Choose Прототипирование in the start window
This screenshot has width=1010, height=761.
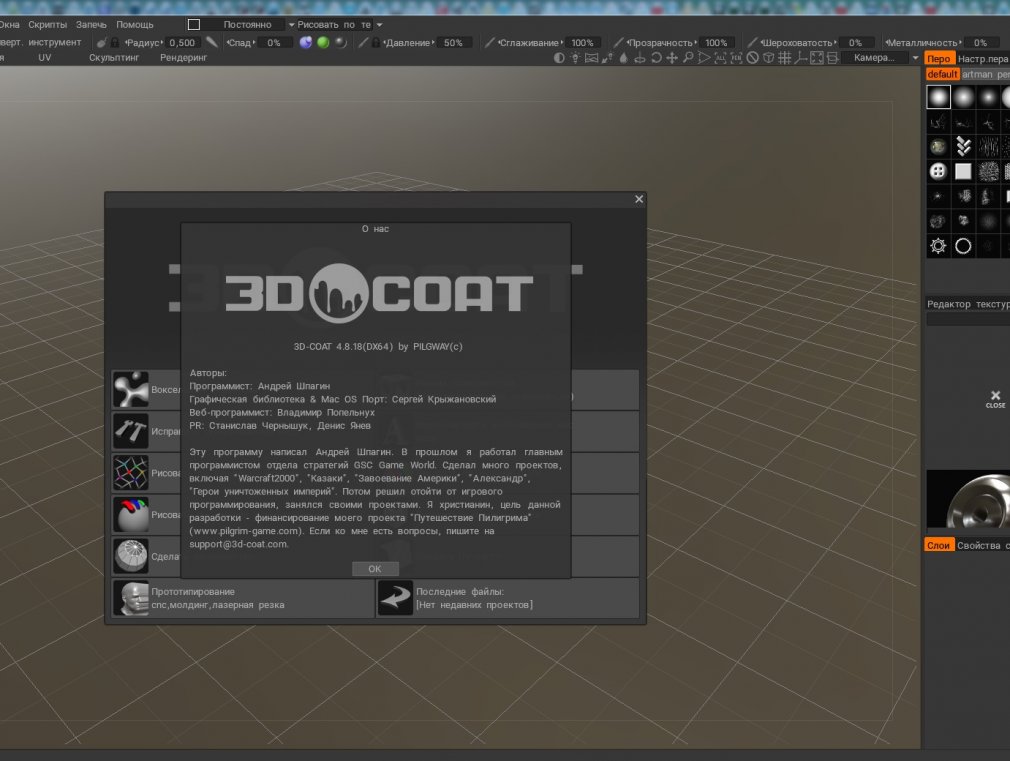pos(243,598)
